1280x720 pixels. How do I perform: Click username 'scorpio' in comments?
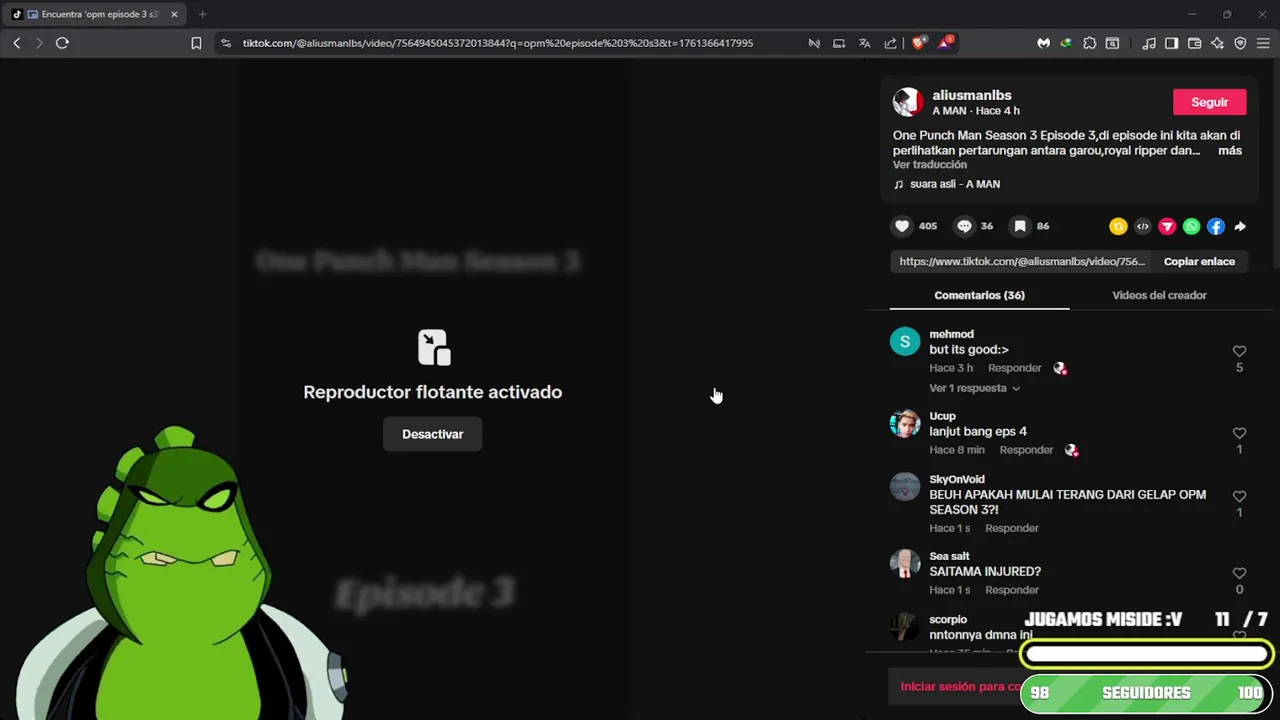(x=948, y=619)
